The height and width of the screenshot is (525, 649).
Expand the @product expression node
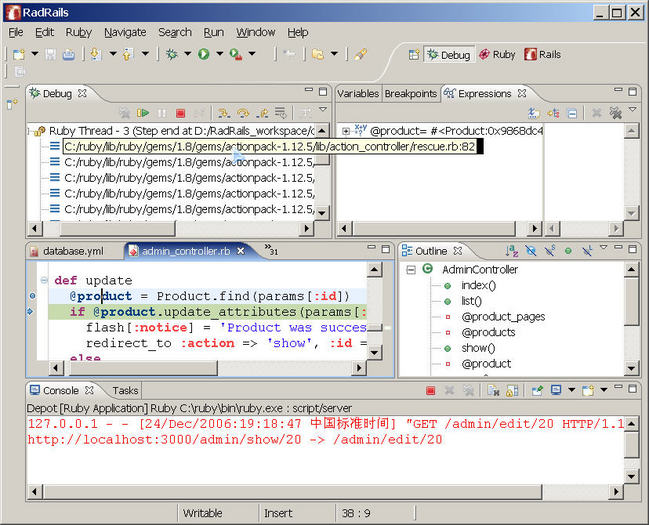point(346,131)
